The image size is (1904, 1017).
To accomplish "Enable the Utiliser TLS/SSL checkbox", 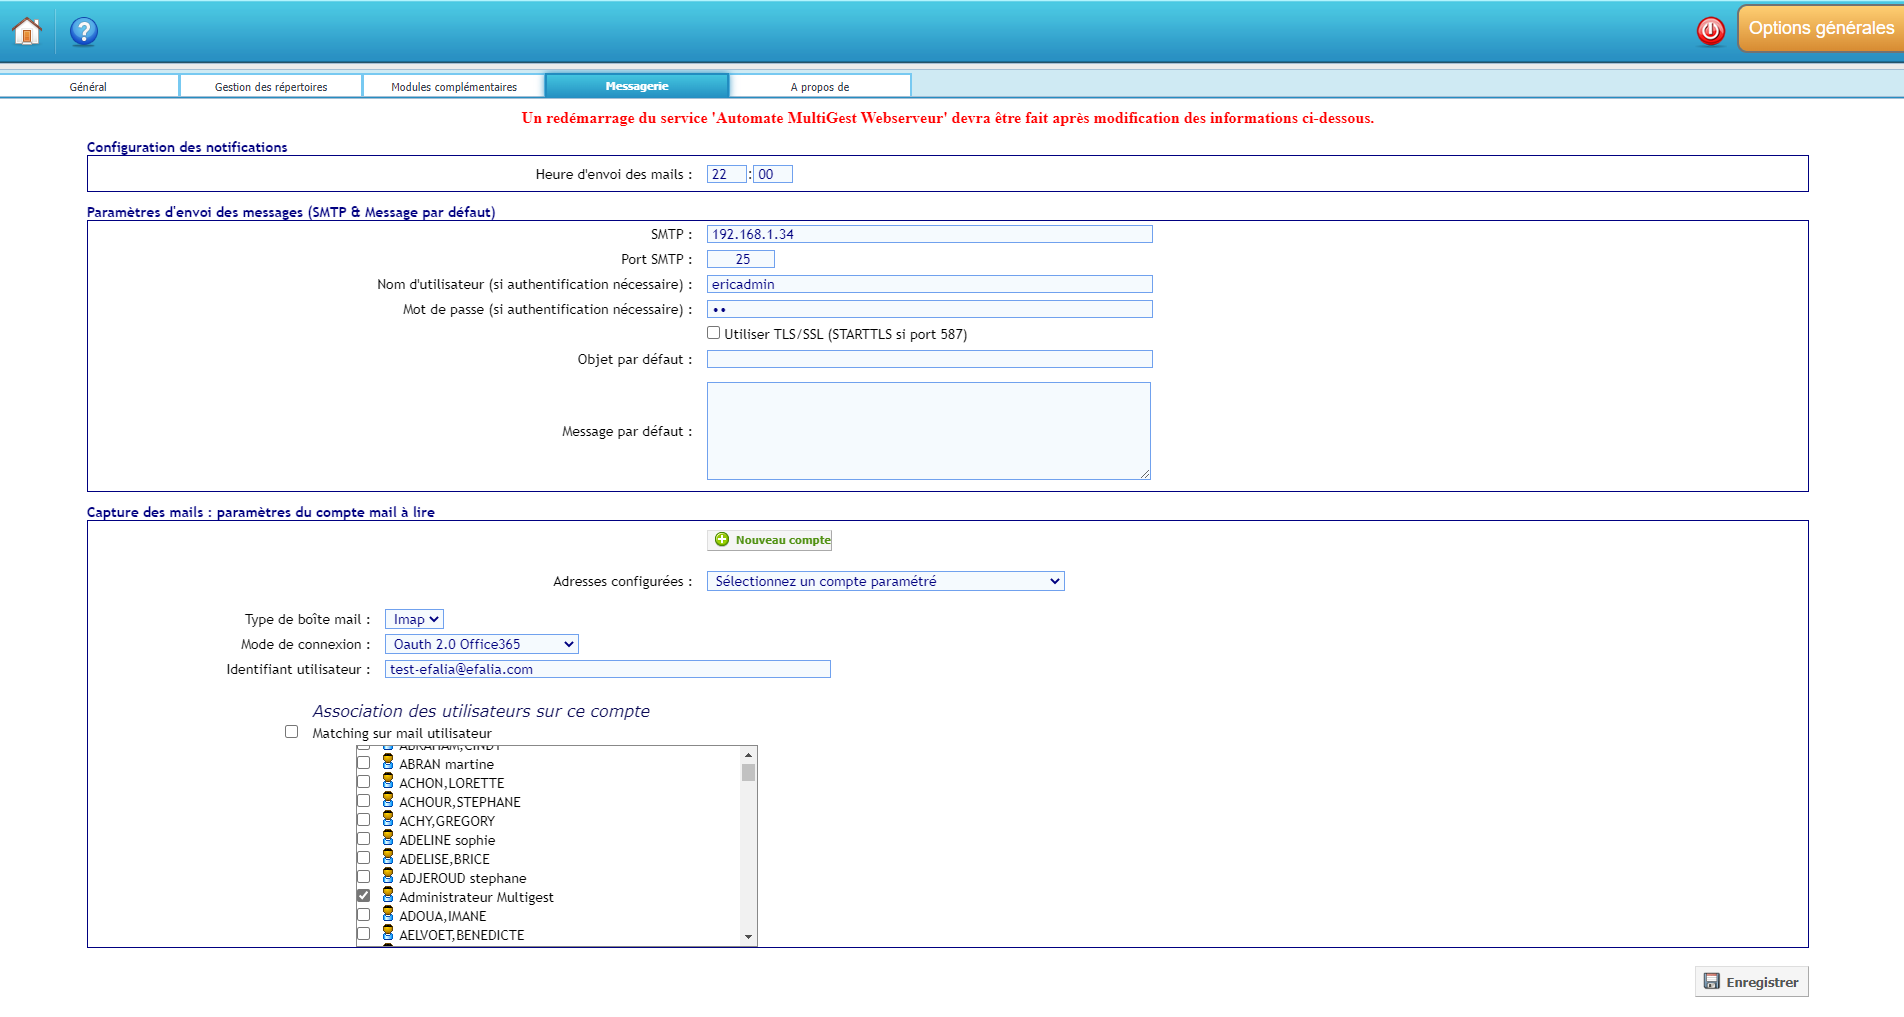I will (714, 333).
